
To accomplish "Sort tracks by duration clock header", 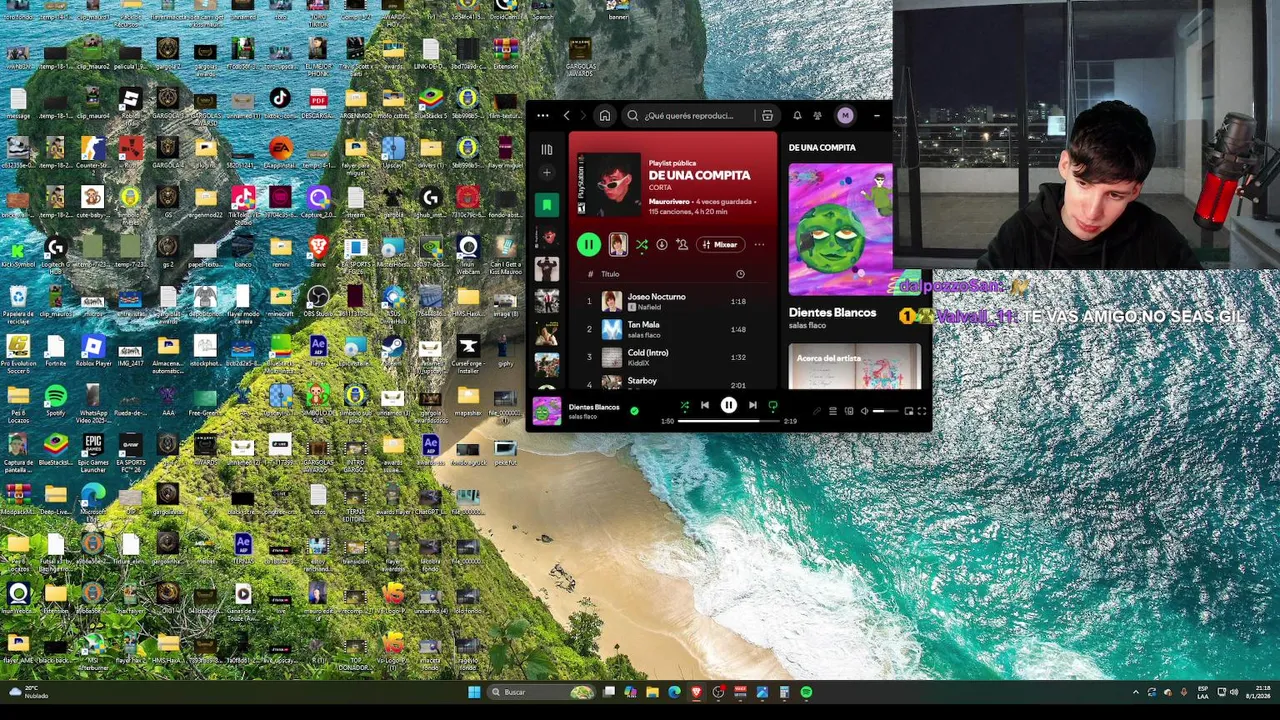I will [x=740, y=274].
